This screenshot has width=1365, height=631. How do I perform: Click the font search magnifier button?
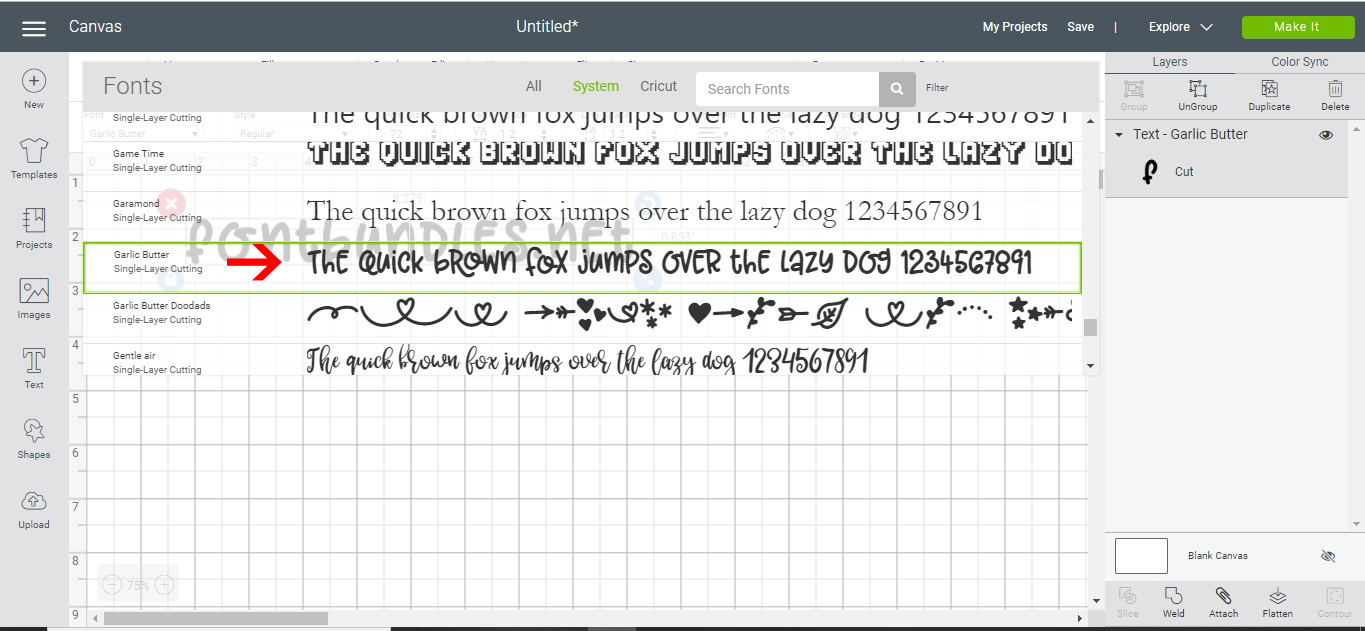coord(897,89)
